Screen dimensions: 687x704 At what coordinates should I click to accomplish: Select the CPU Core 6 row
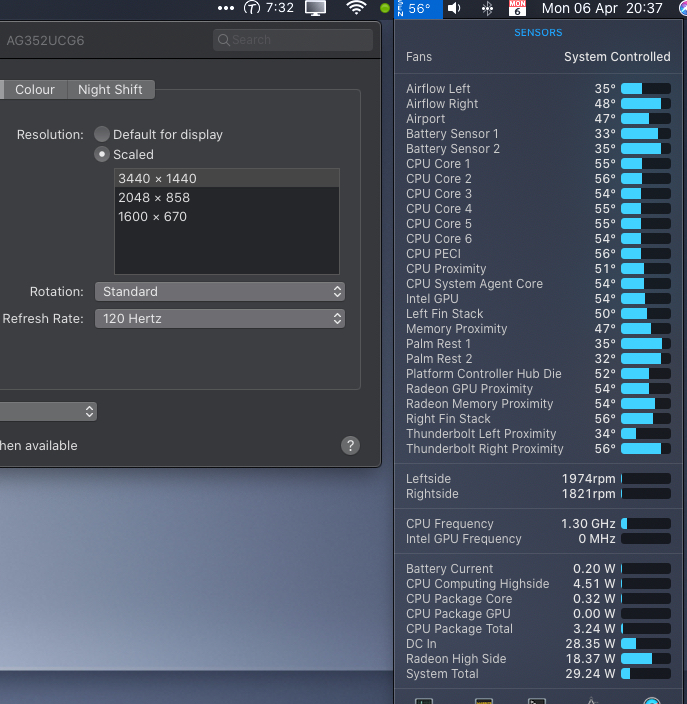[538, 239]
